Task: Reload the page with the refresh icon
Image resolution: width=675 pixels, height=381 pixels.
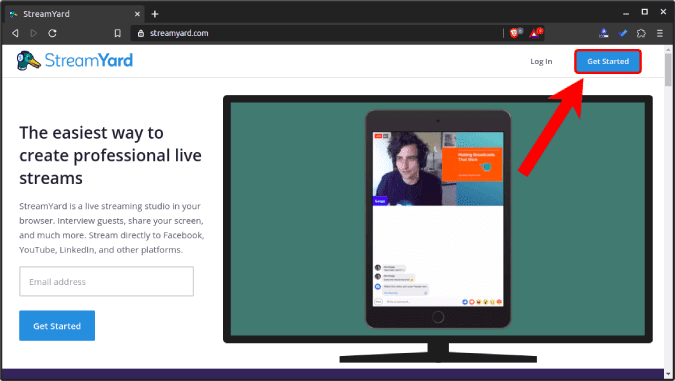Action: tap(53, 33)
